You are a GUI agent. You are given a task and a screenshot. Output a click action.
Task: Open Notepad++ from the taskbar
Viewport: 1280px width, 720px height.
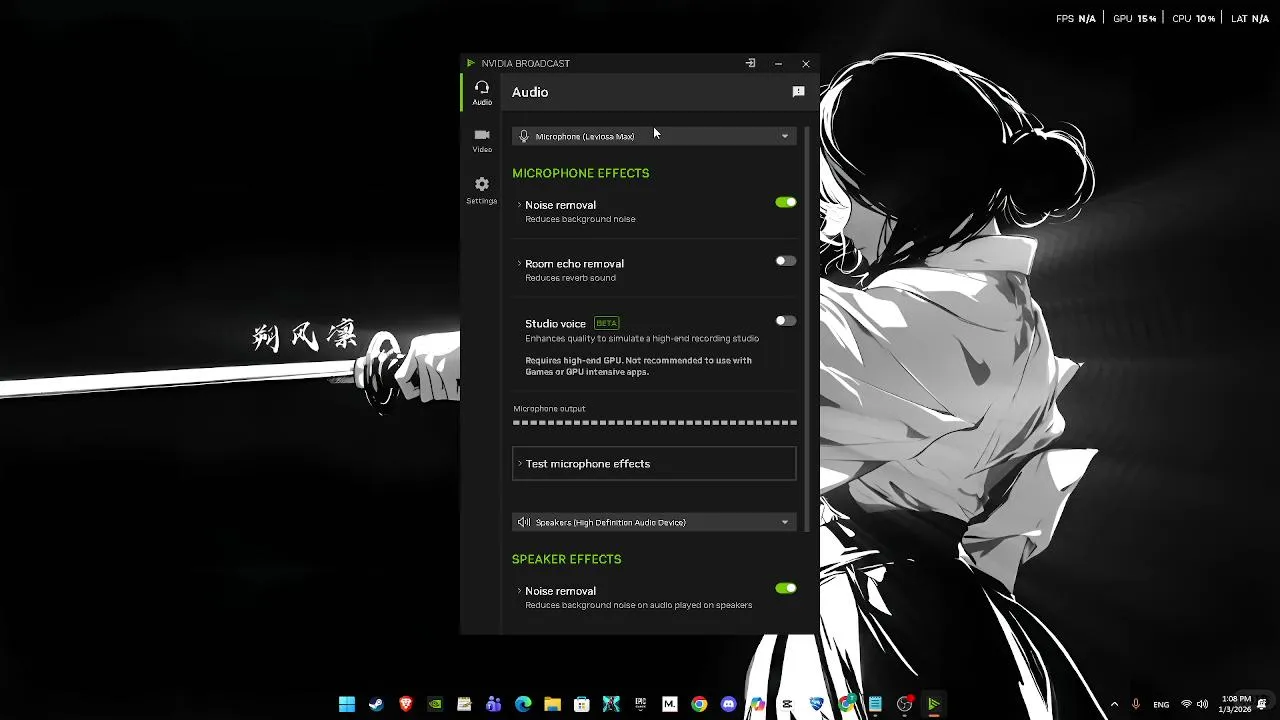point(464,704)
